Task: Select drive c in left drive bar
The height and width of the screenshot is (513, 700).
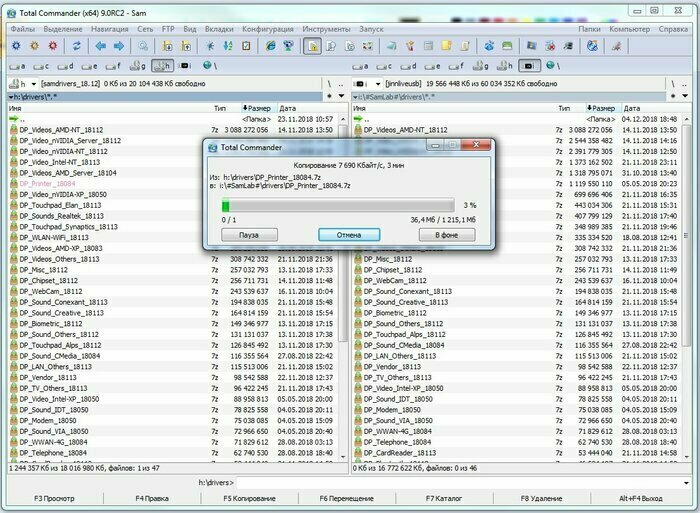Action: (41, 66)
